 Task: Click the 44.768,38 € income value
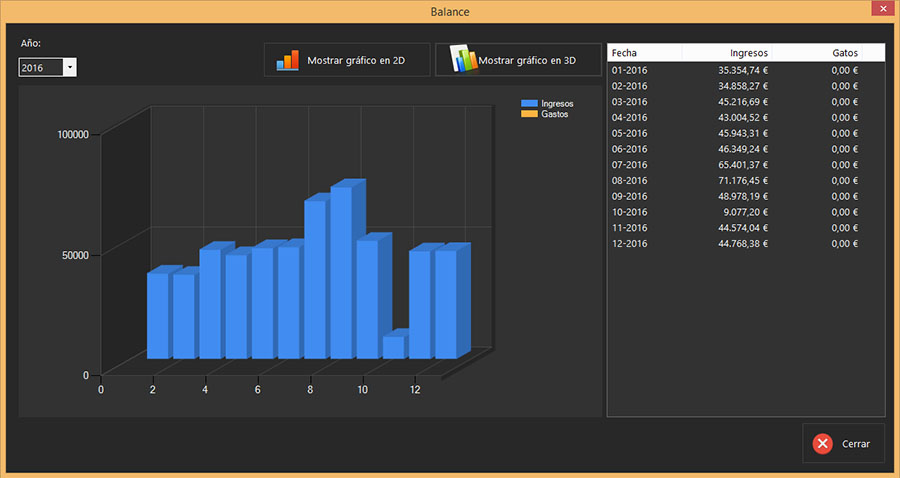pyautogui.click(x=743, y=244)
